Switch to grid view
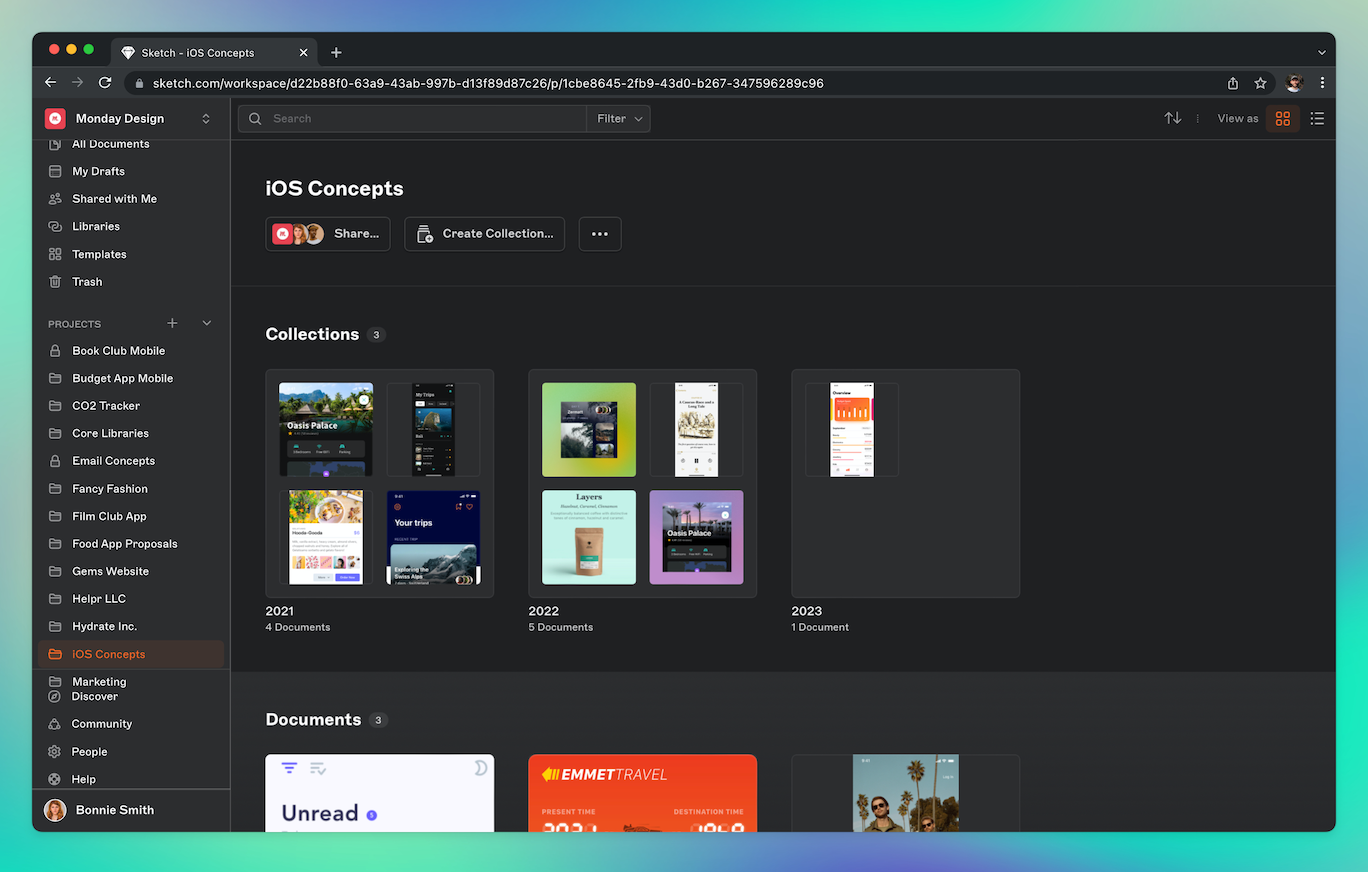Screen dimensions: 1368x872 [1283, 118]
